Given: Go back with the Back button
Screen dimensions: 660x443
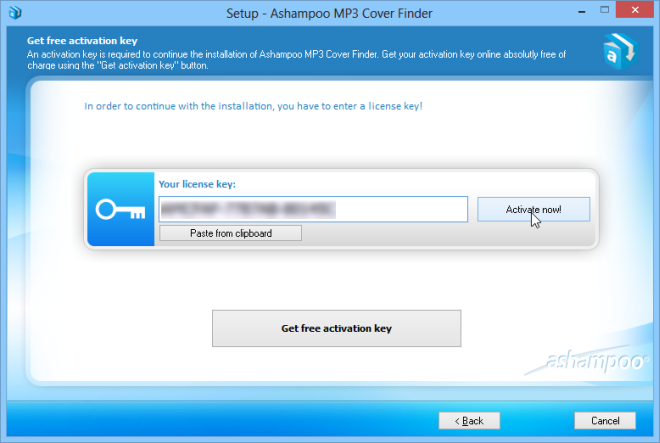Looking at the screenshot, I should pyautogui.click(x=469, y=421).
